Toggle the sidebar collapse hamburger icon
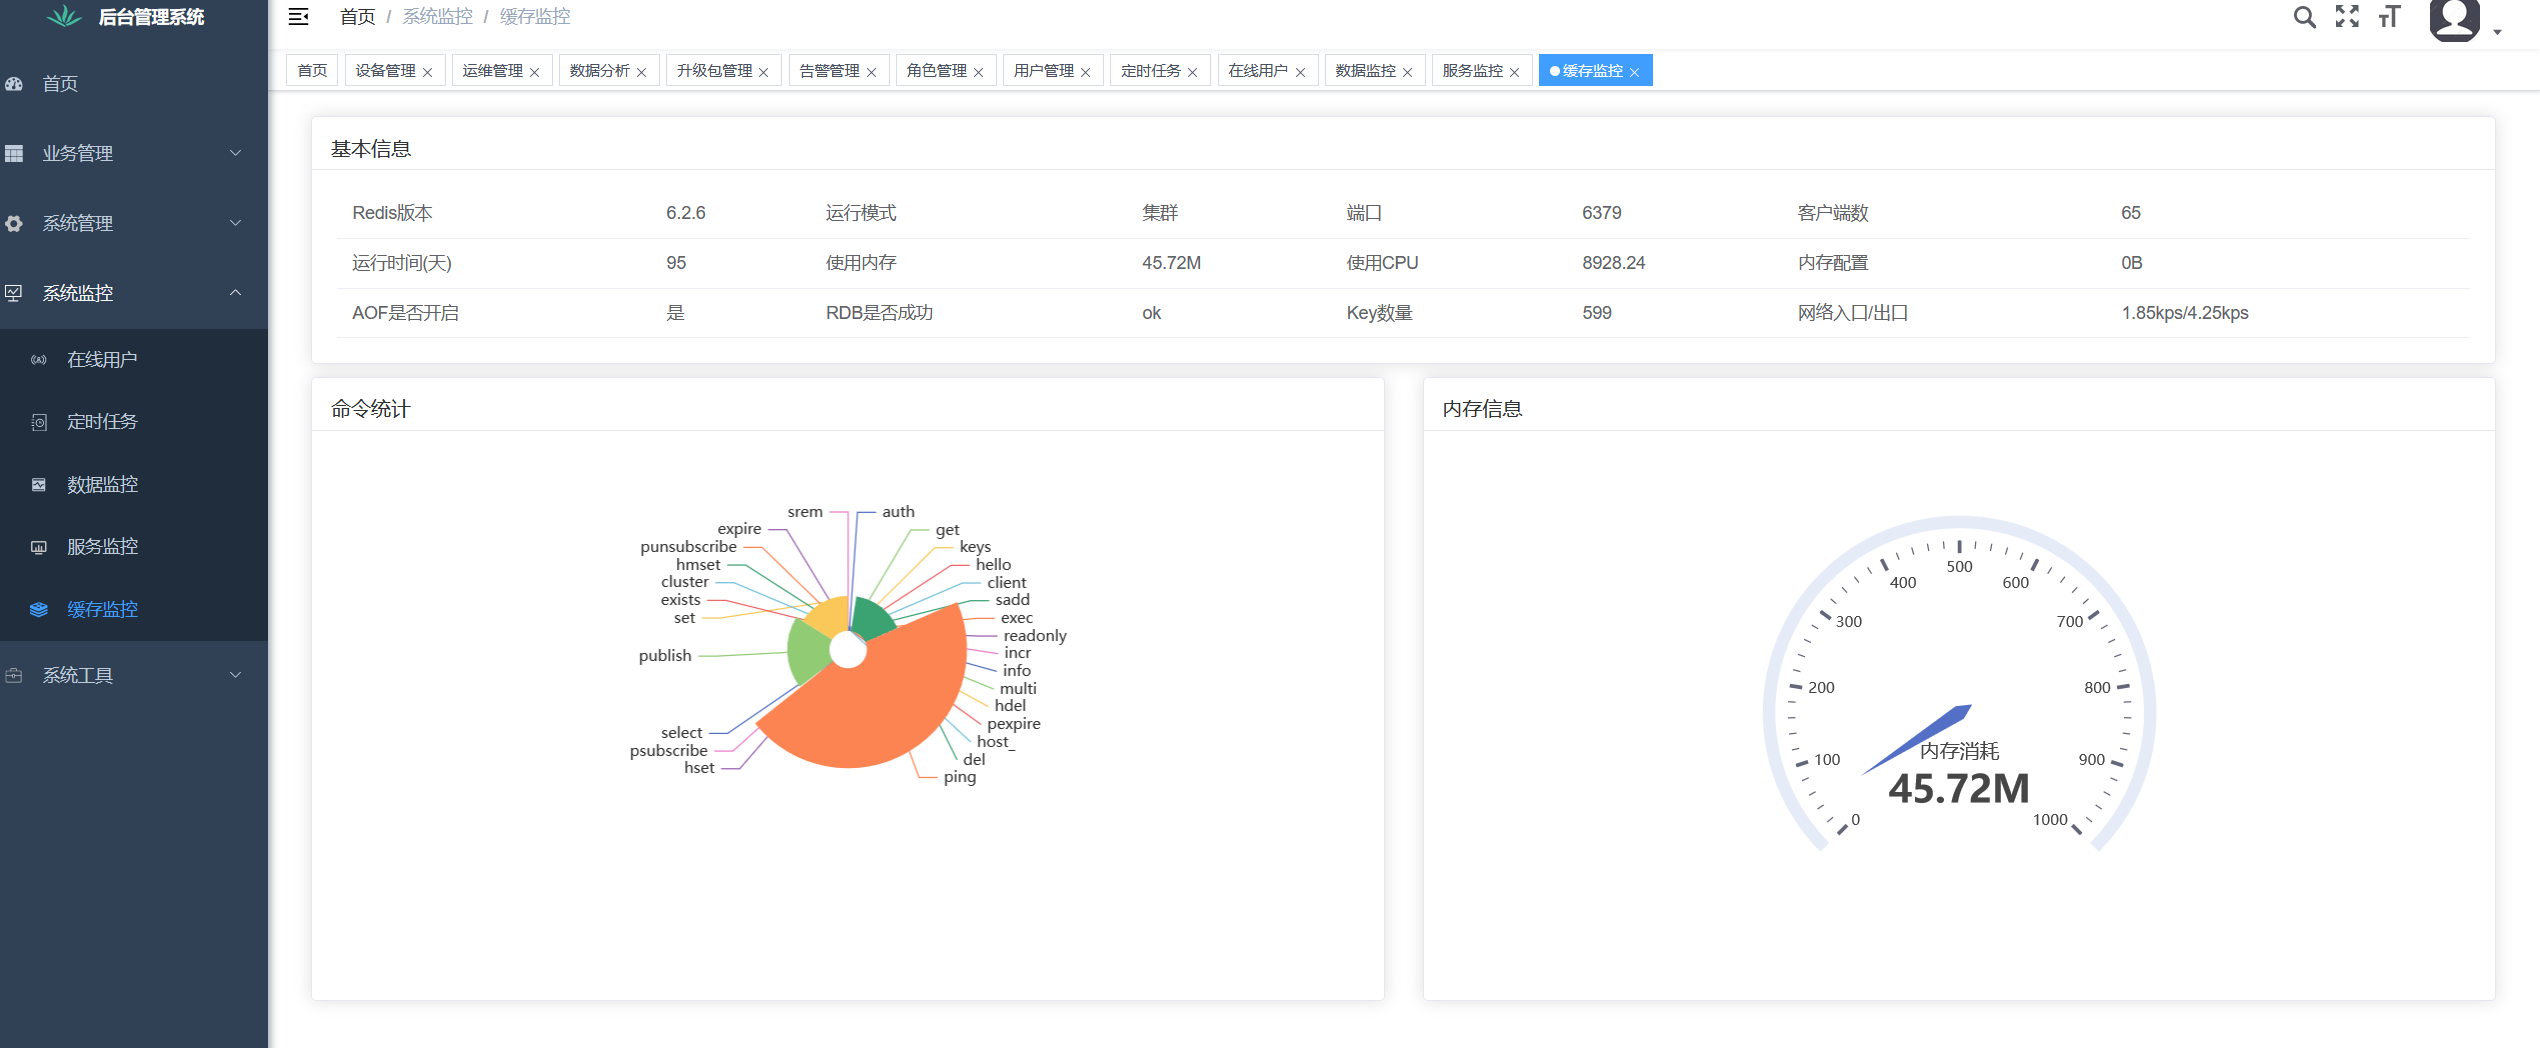 298,17
